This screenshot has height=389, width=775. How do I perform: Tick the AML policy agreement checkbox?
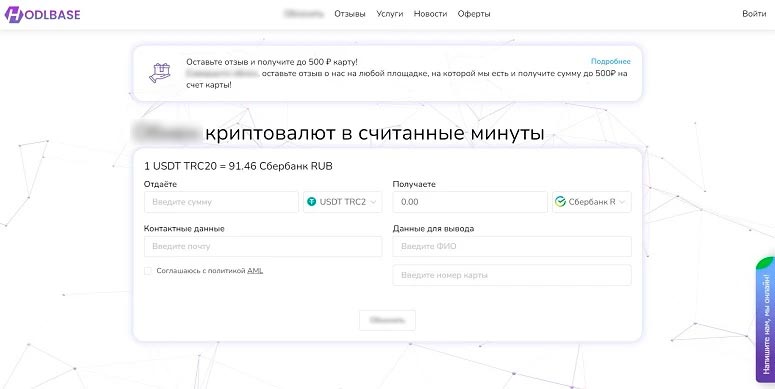pyautogui.click(x=148, y=271)
